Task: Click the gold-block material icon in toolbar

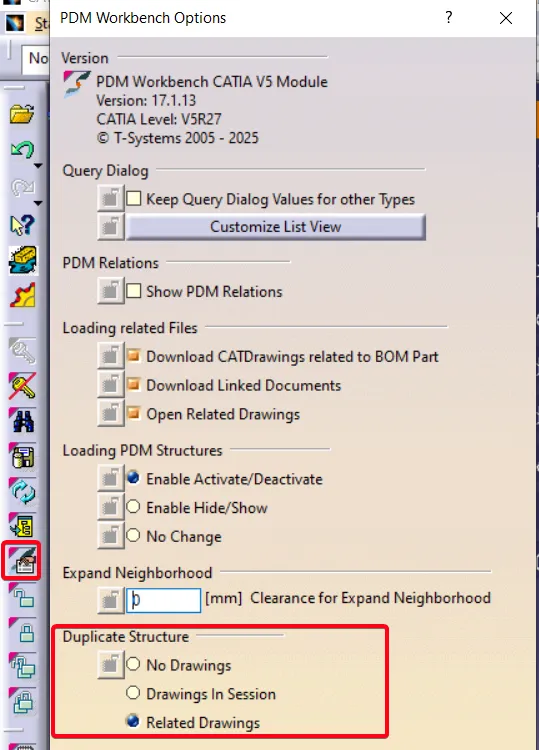Action: click(x=22, y=260)
